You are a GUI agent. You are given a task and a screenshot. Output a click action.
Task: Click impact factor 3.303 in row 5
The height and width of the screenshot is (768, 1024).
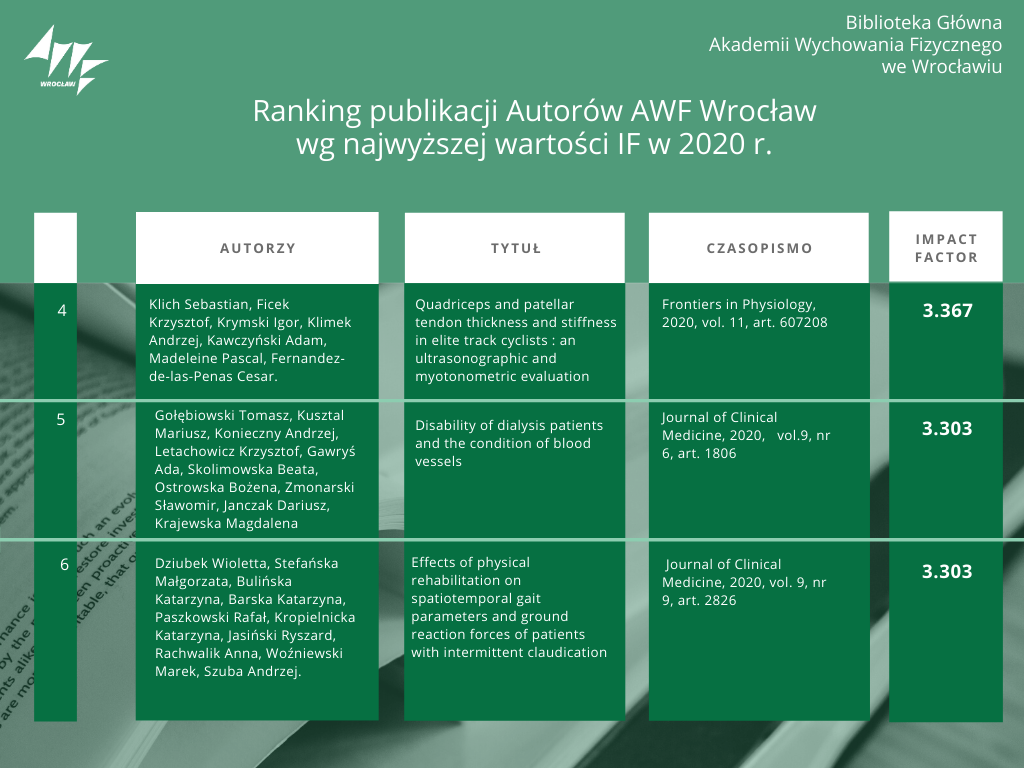(x=947, y=428)
